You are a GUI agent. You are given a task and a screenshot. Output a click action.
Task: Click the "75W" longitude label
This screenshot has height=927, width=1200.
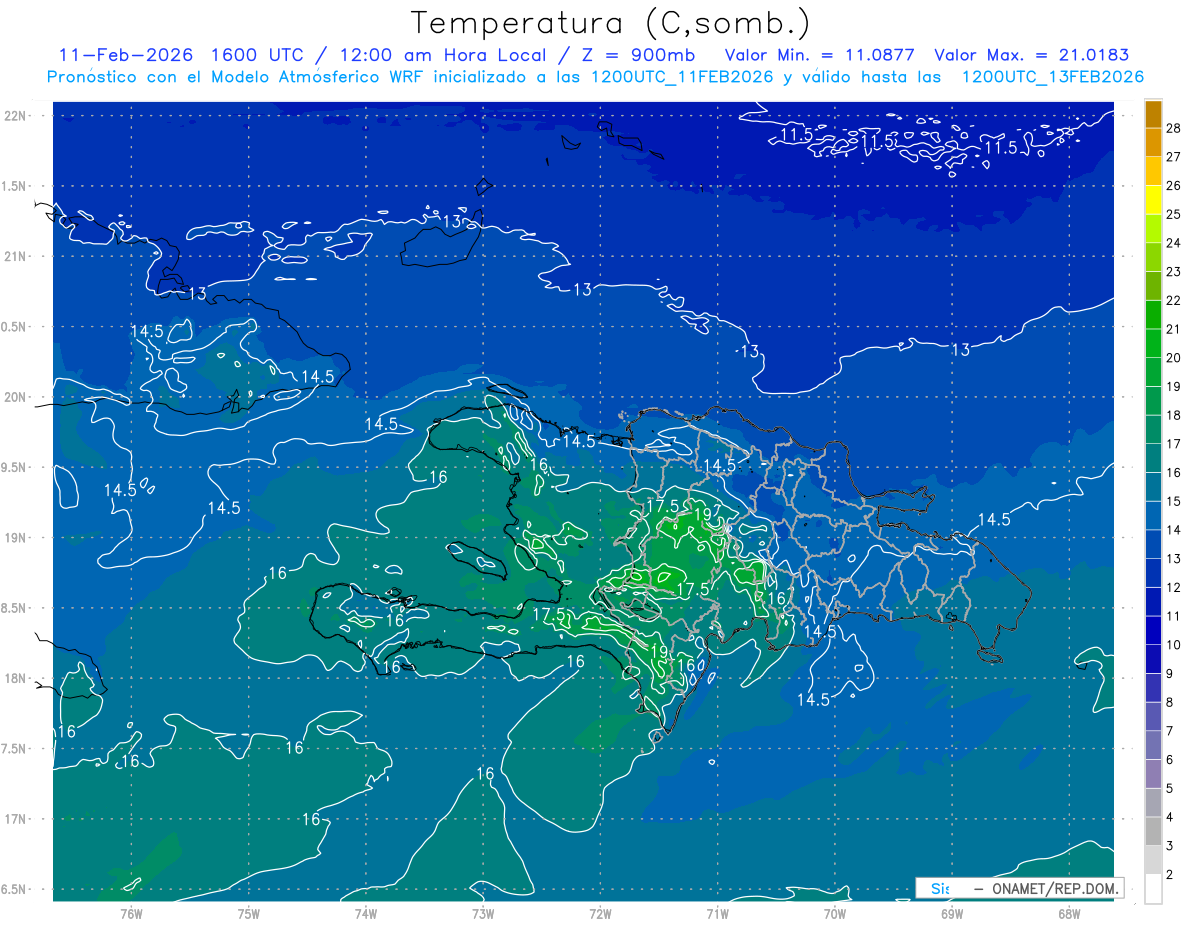tap(248, 913)
